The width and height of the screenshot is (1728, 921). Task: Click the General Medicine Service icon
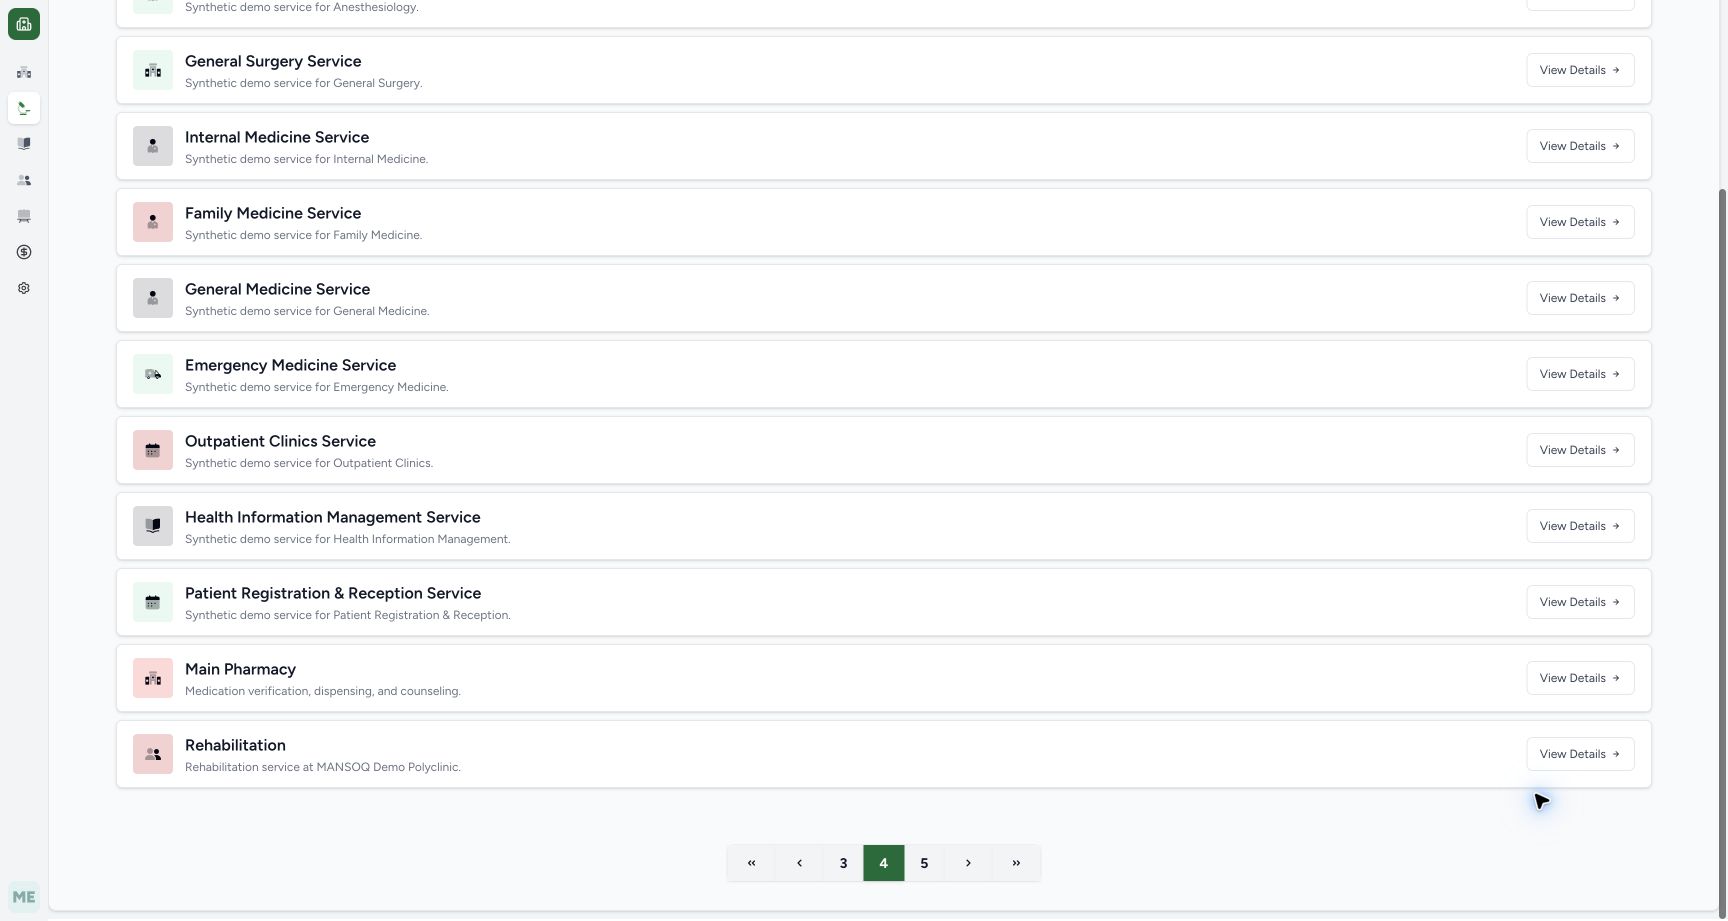tap(153, 298)
